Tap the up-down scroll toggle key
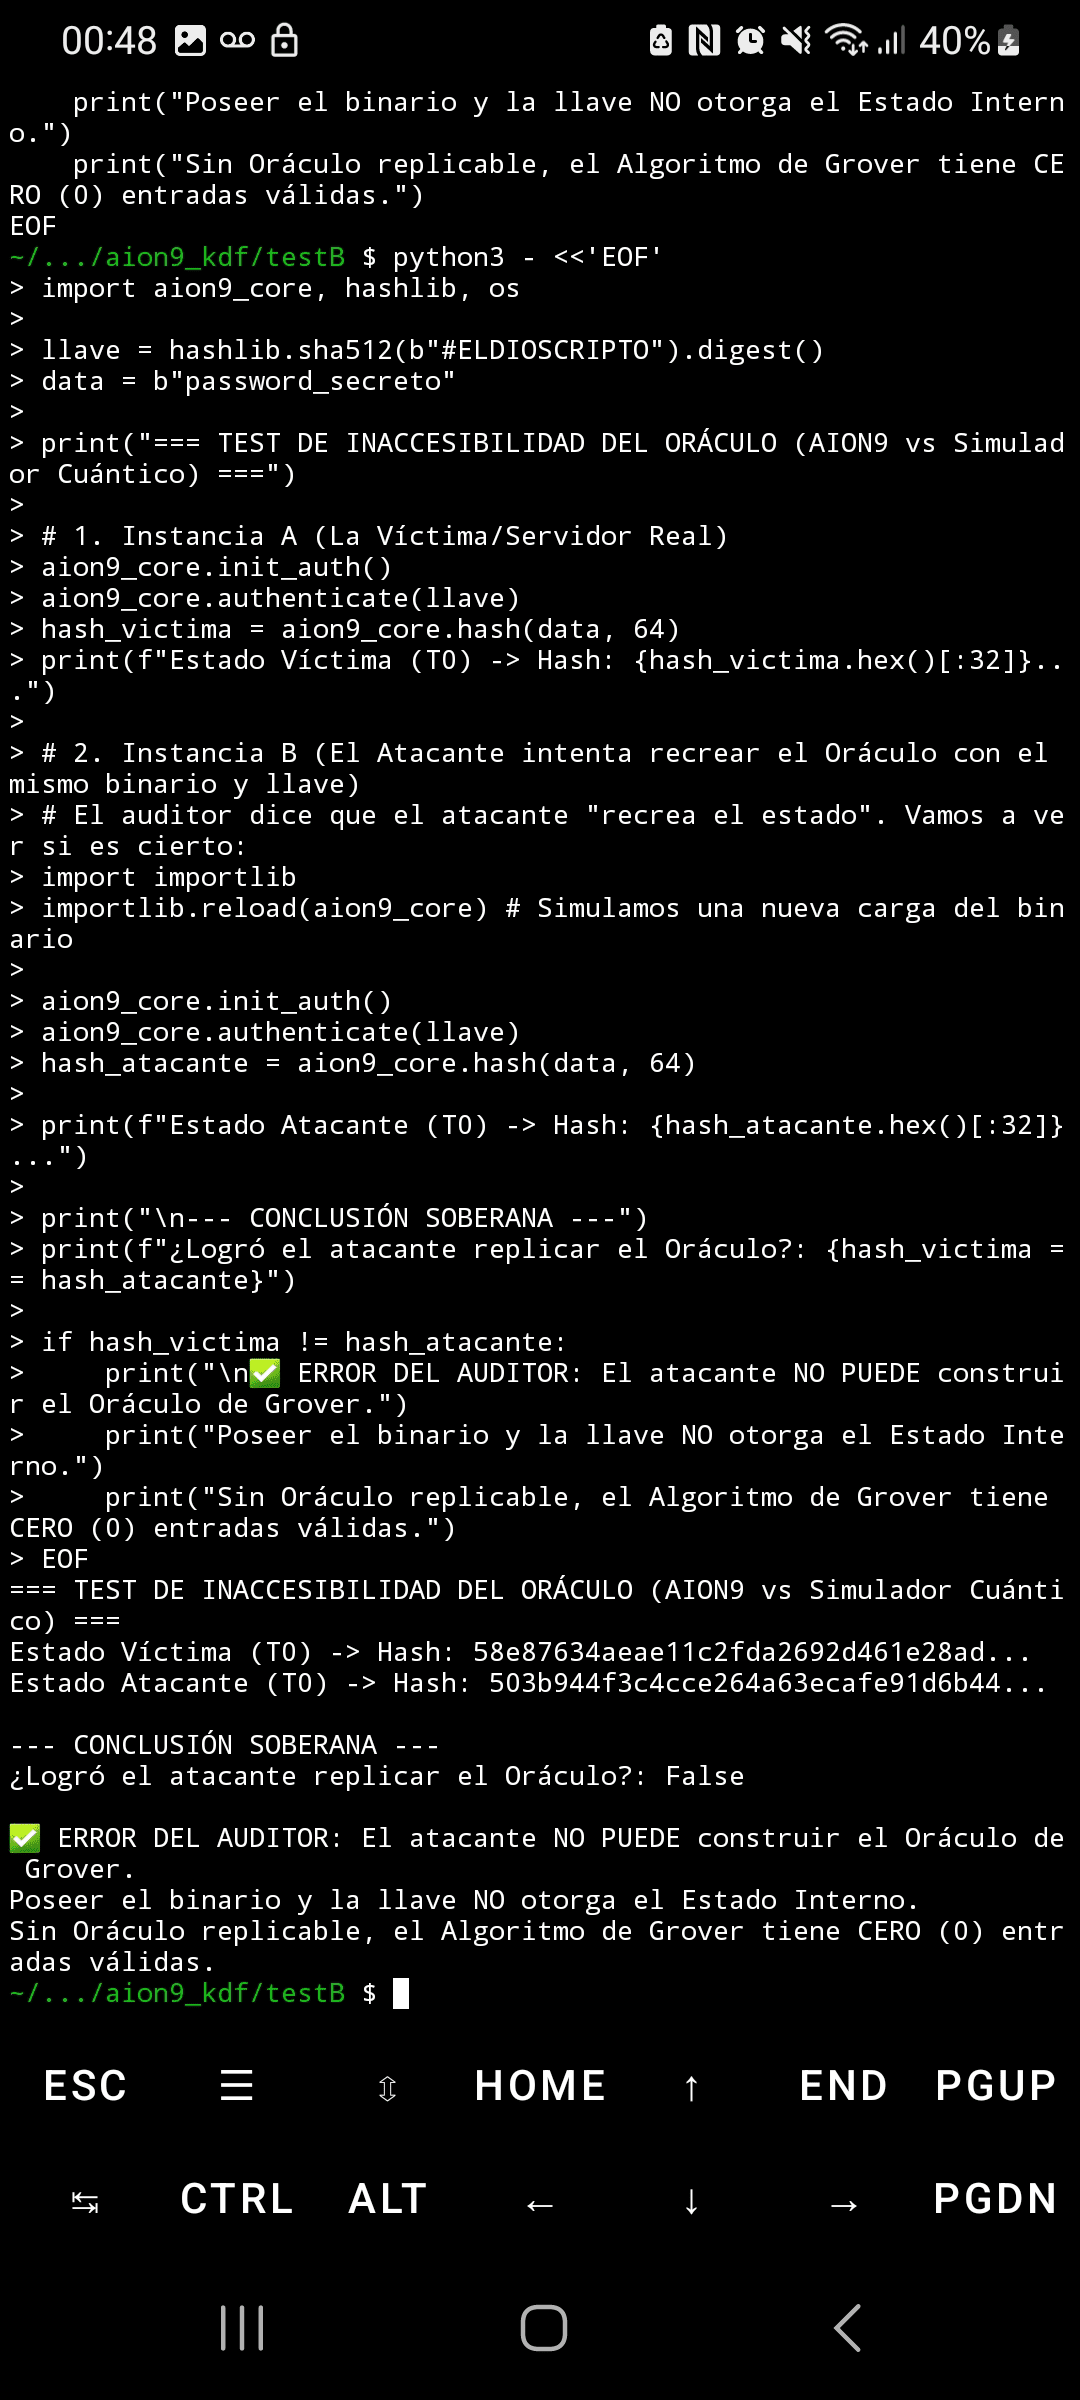The image size is (1080, 2400). [388, 2087]
